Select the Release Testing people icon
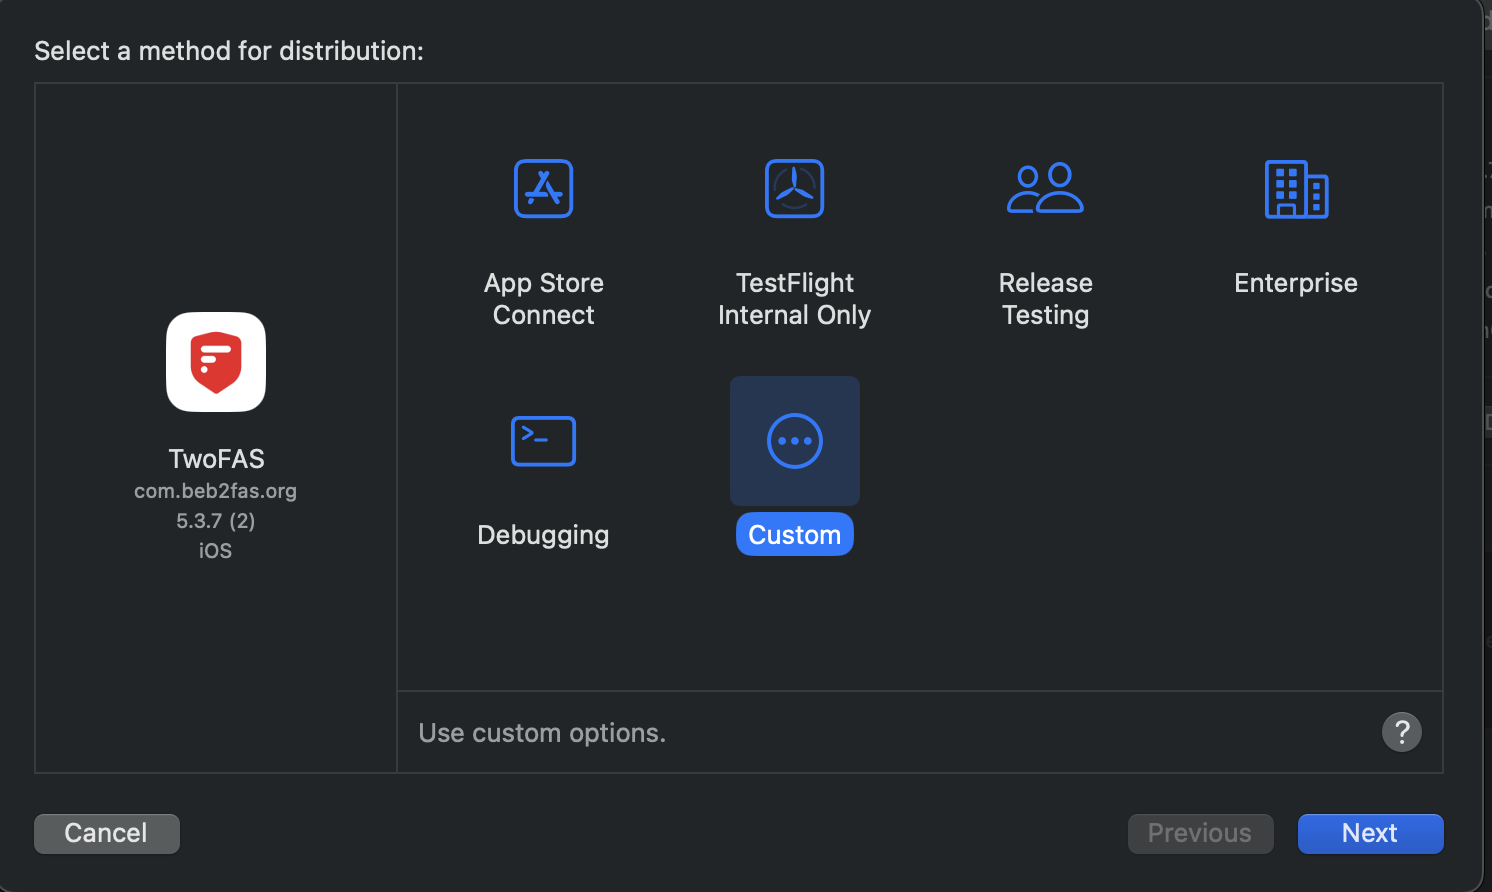This screenshot has width=1492, height=892. (x=1045, y=188)
